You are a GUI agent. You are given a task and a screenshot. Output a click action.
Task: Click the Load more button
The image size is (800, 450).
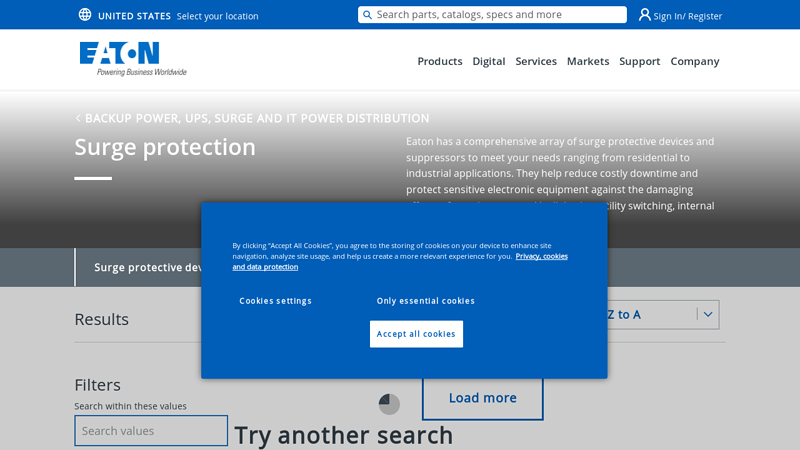point(483,398)
